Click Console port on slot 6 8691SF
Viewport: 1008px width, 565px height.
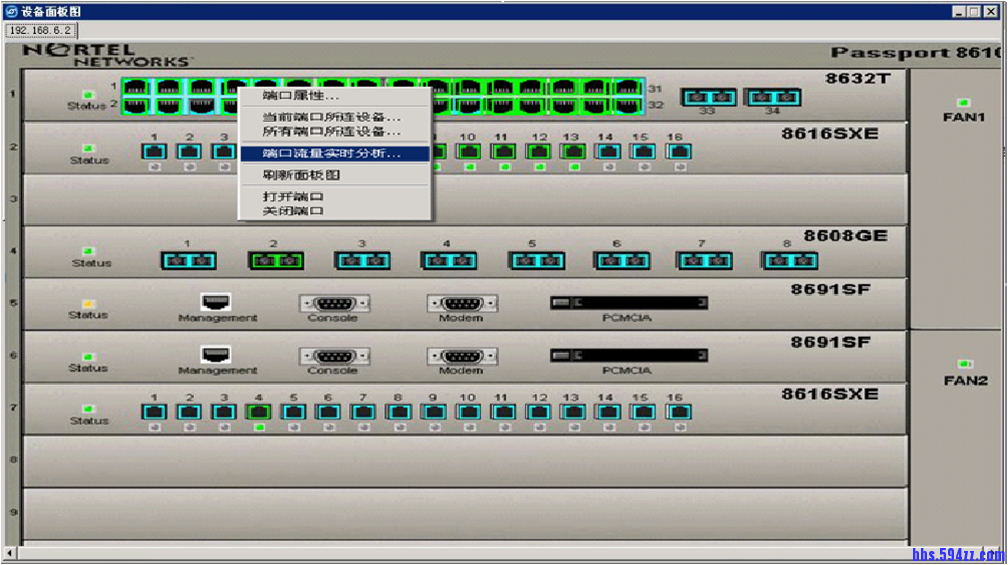[334, 356]
